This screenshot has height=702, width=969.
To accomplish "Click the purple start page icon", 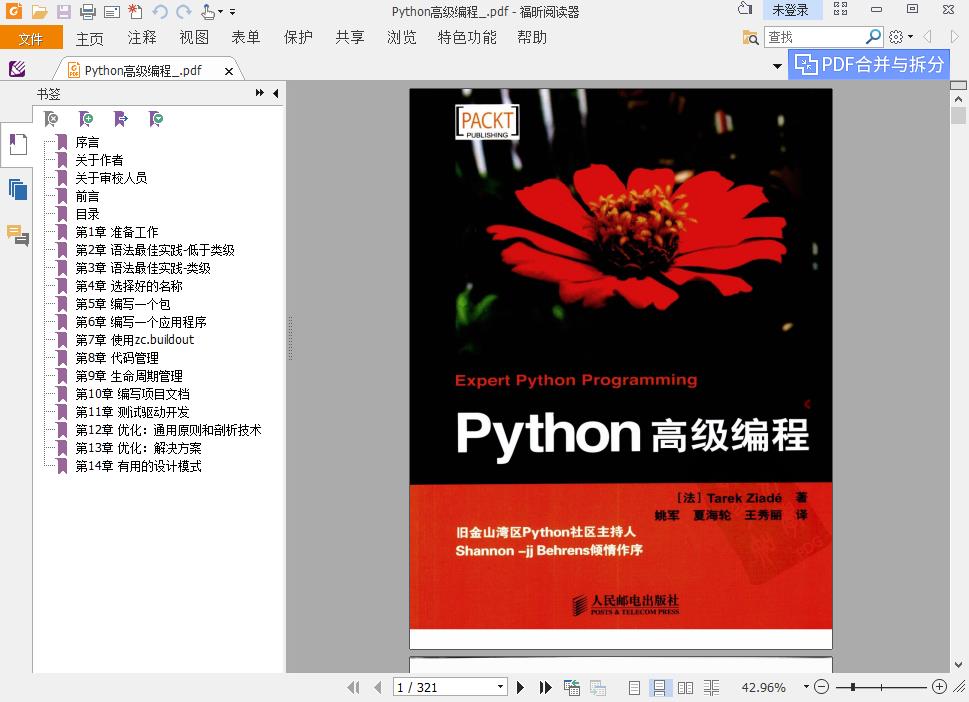I will point(17,69).
